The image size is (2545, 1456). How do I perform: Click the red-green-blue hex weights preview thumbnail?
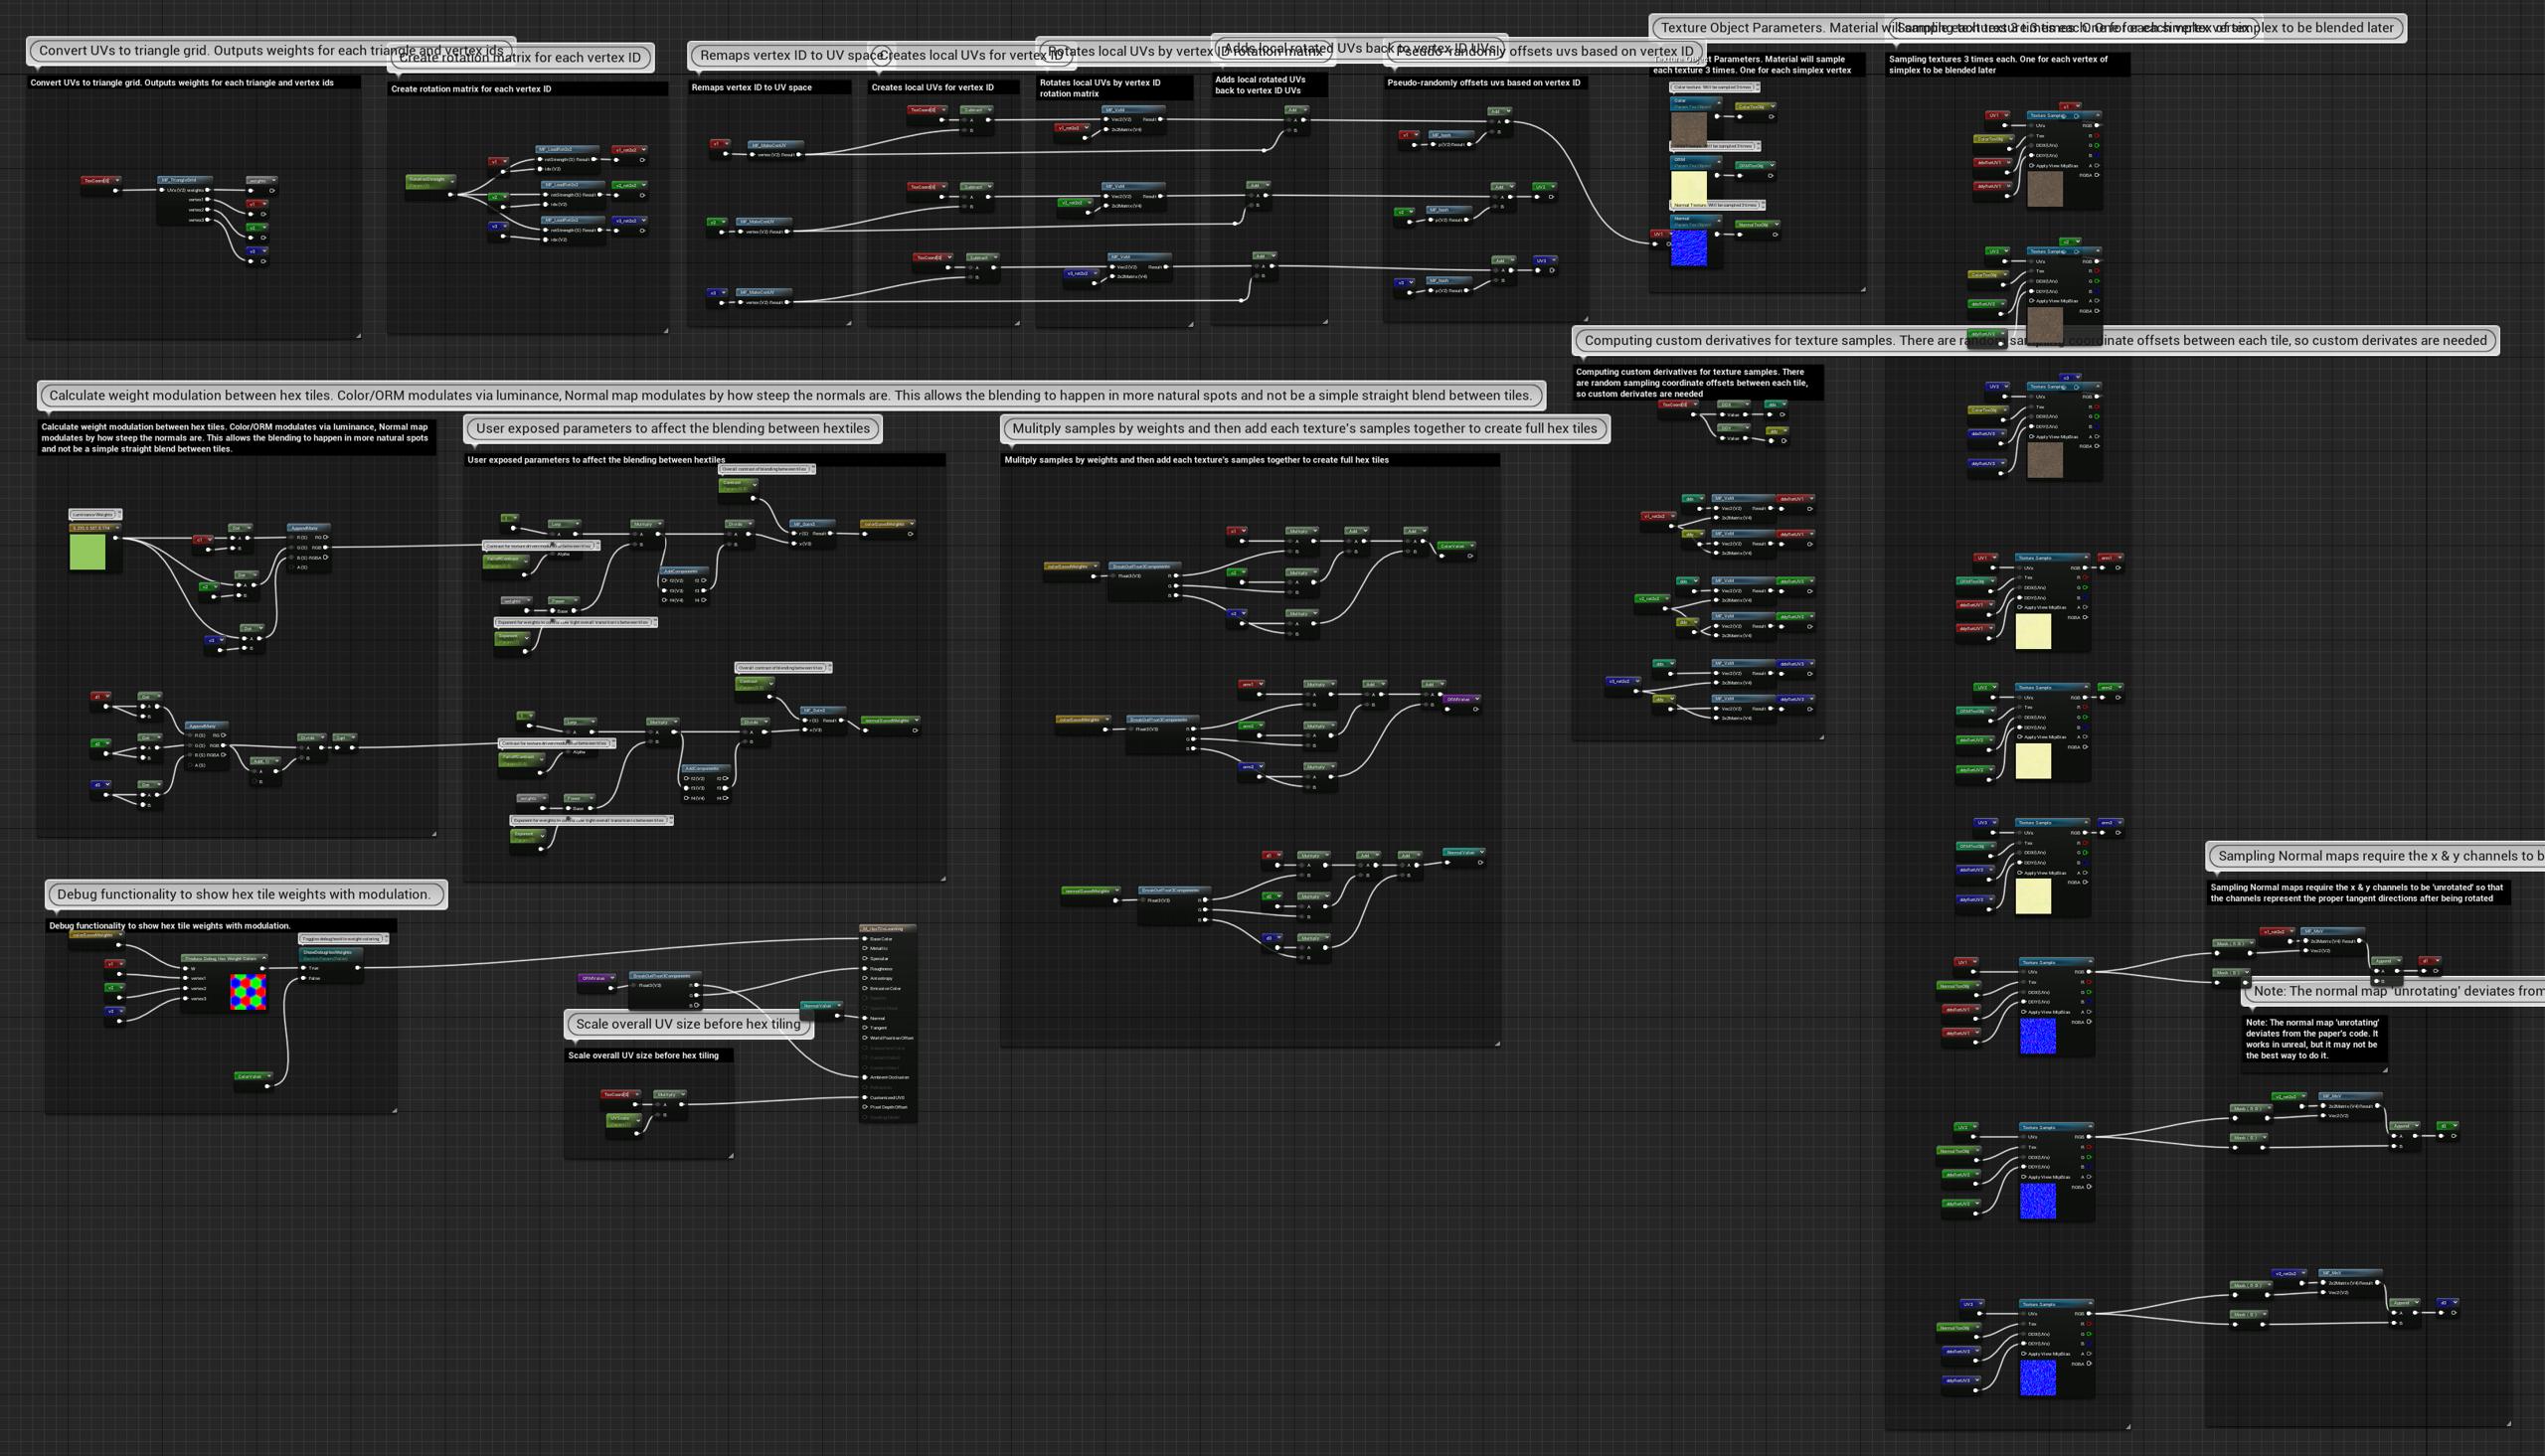pyautogui.click(x=247, y=992)
